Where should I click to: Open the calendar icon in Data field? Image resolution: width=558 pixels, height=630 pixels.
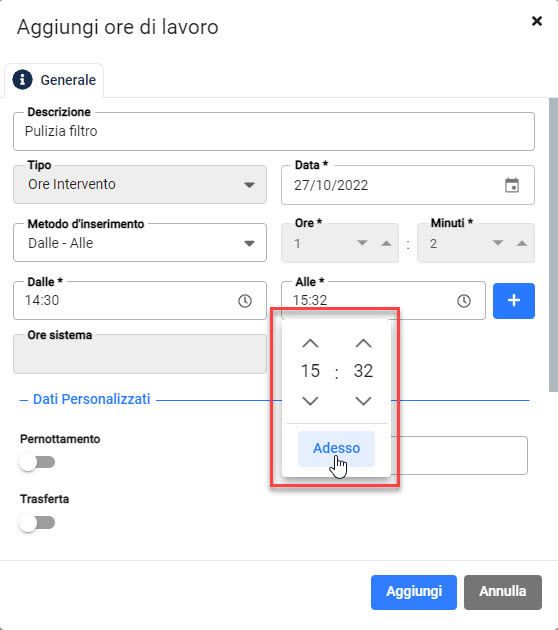point(512,185)
